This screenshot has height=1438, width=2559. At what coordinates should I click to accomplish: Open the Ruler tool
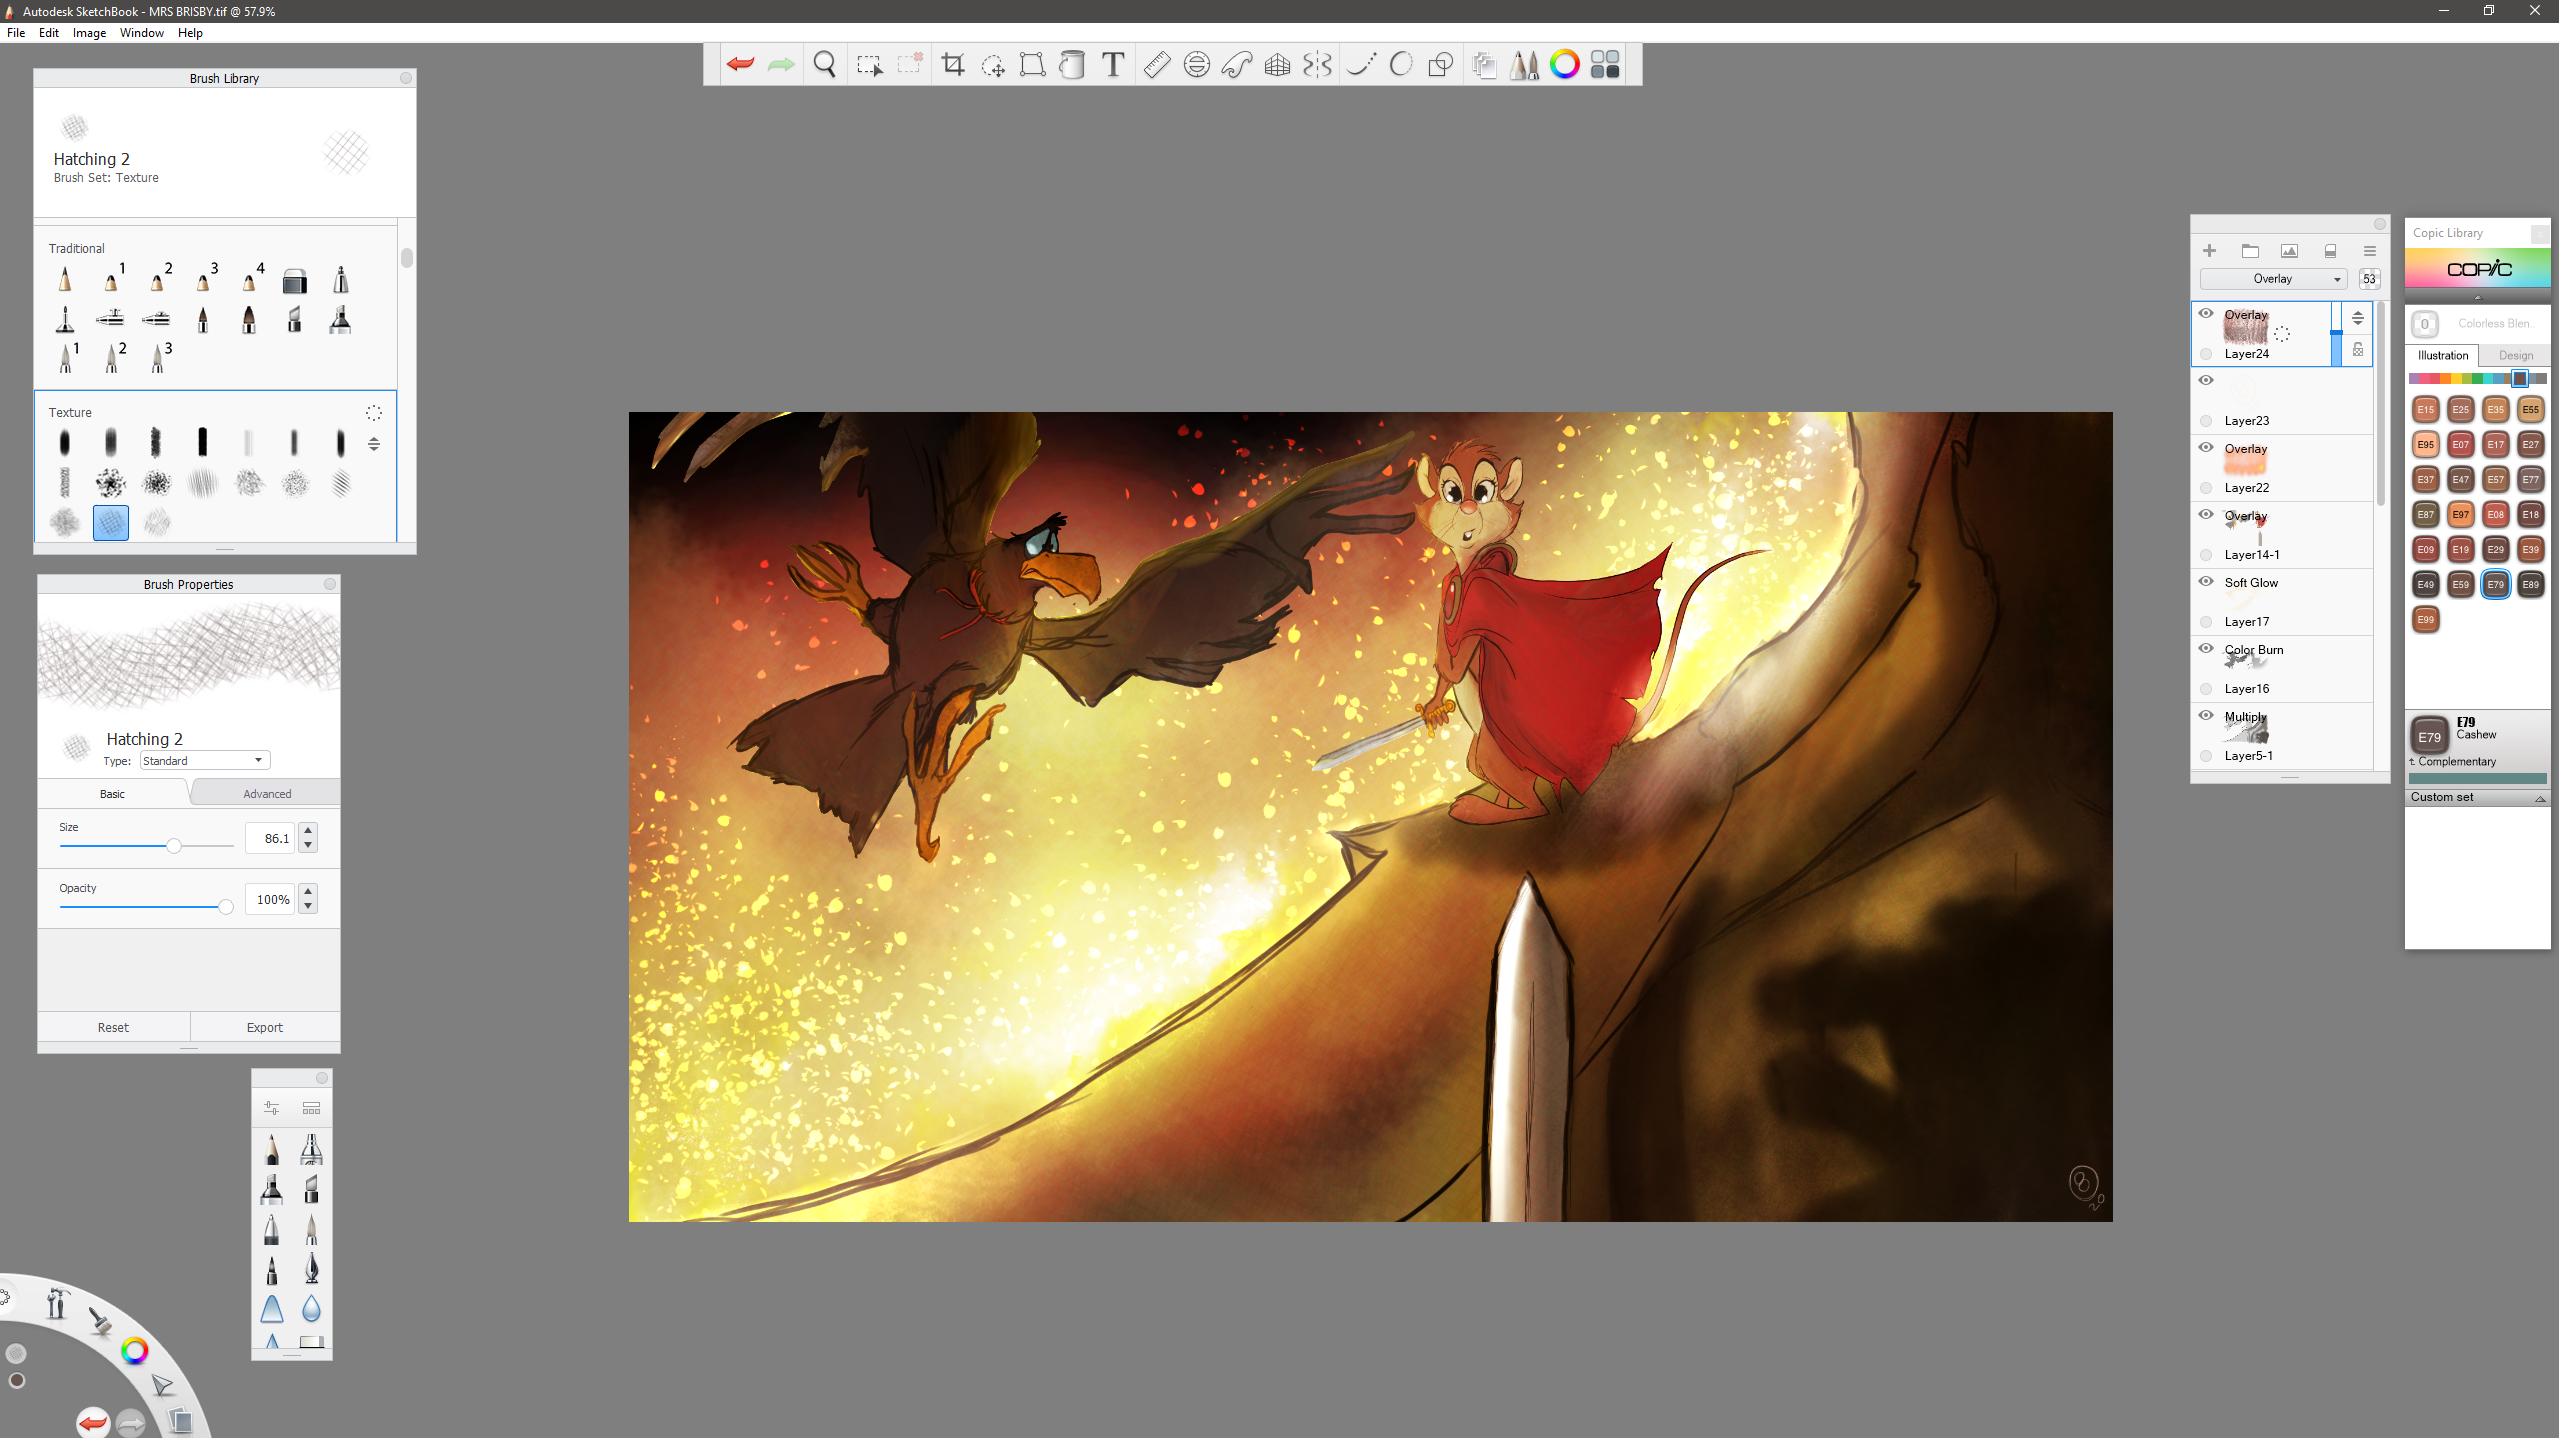click(x=1156, y=65)
